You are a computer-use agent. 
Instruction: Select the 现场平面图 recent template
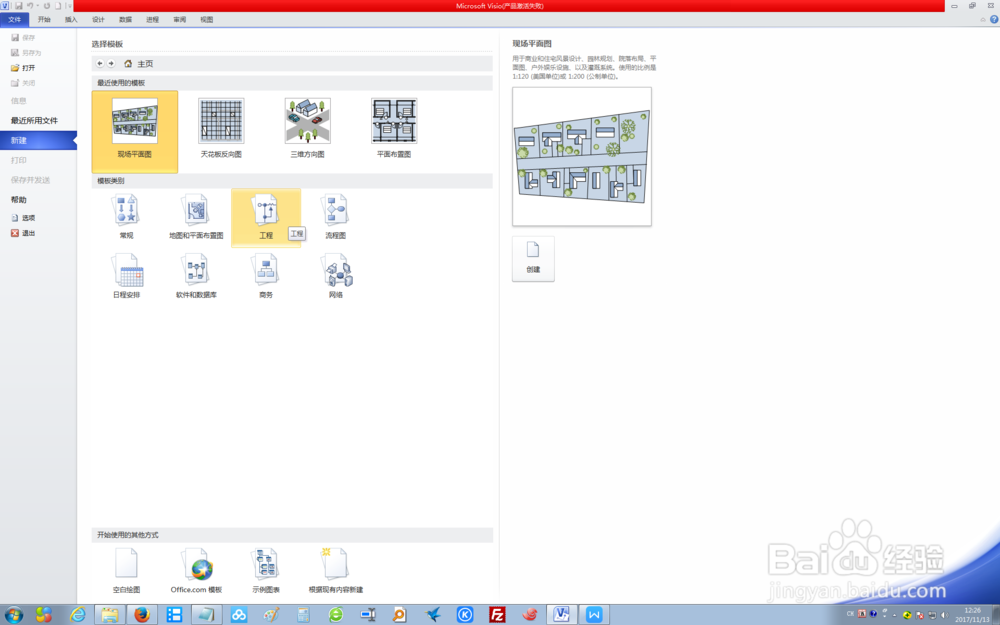(135, 131)
